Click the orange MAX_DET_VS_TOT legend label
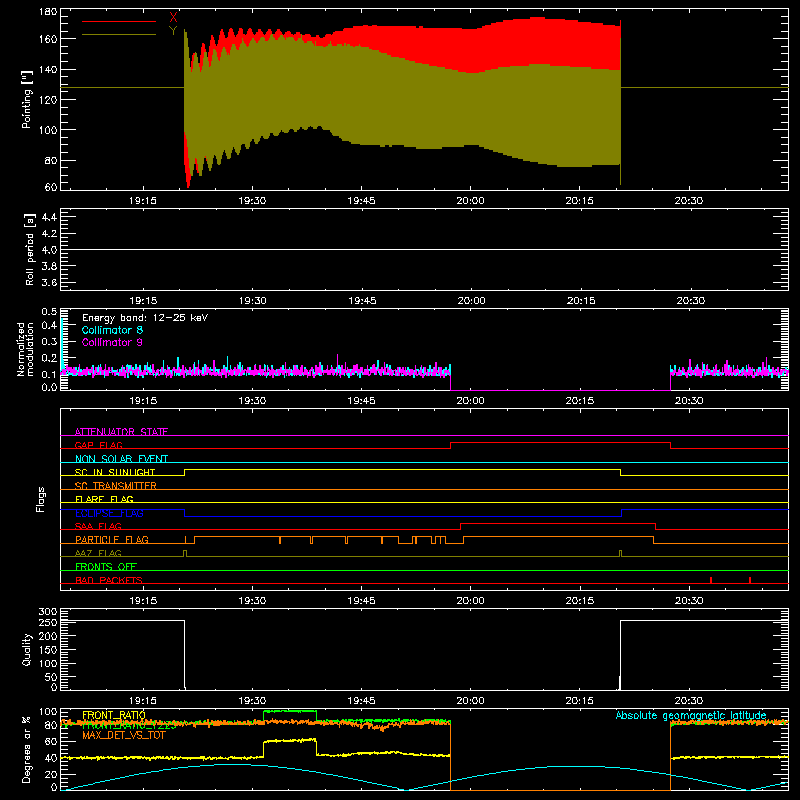Image resolution: width=800 pixels, height=800 pixels. point(123,735)
